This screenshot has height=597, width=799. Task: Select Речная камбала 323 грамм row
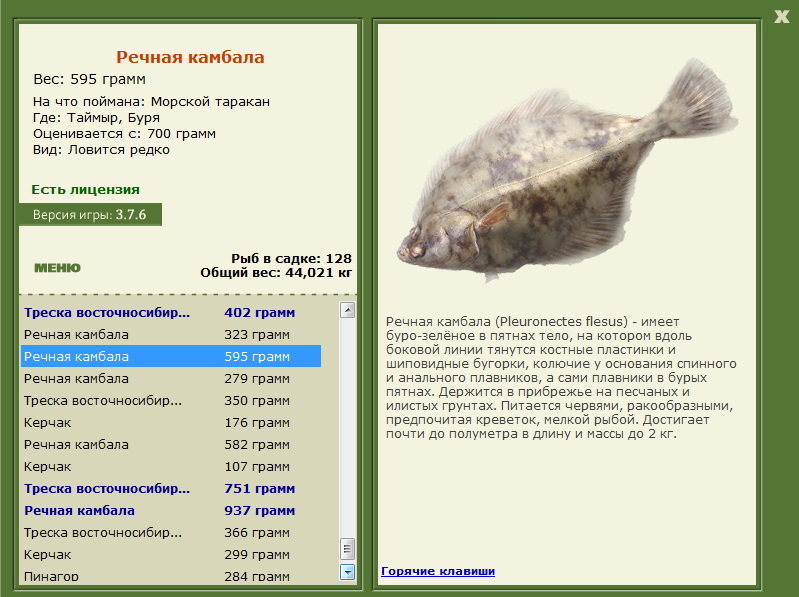pos(171,334)
